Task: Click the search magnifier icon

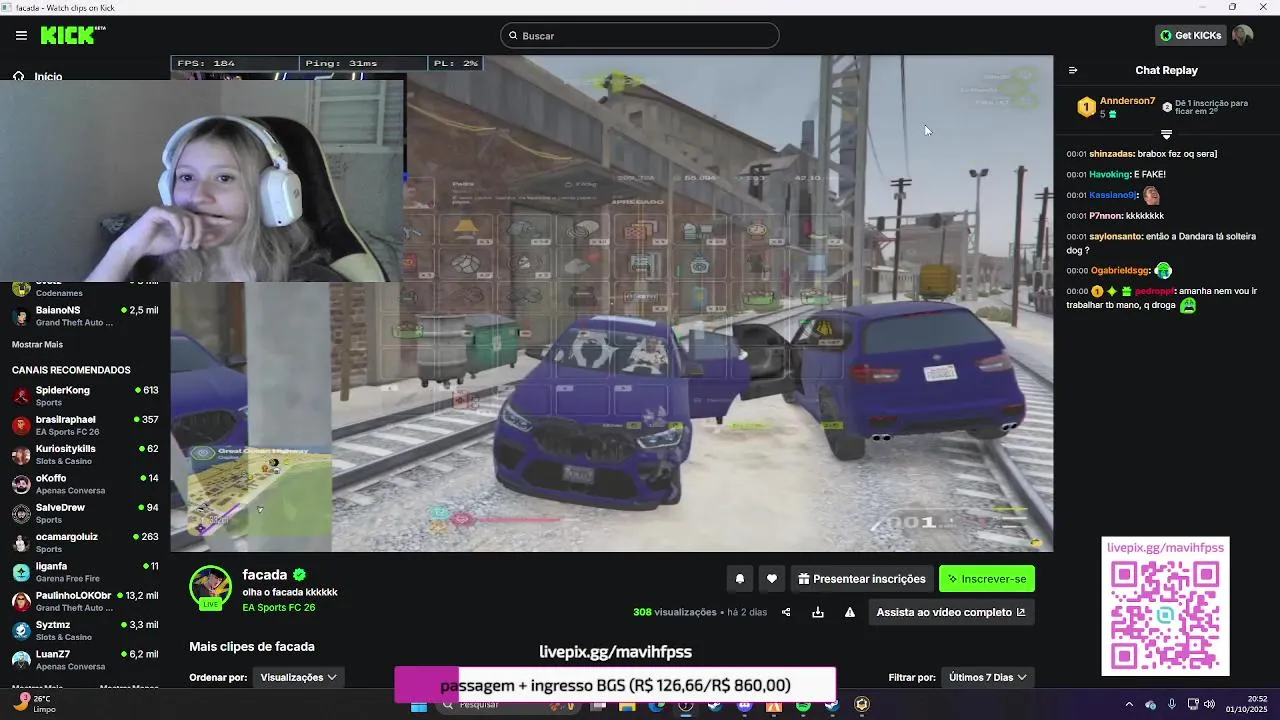Action: 514,36
